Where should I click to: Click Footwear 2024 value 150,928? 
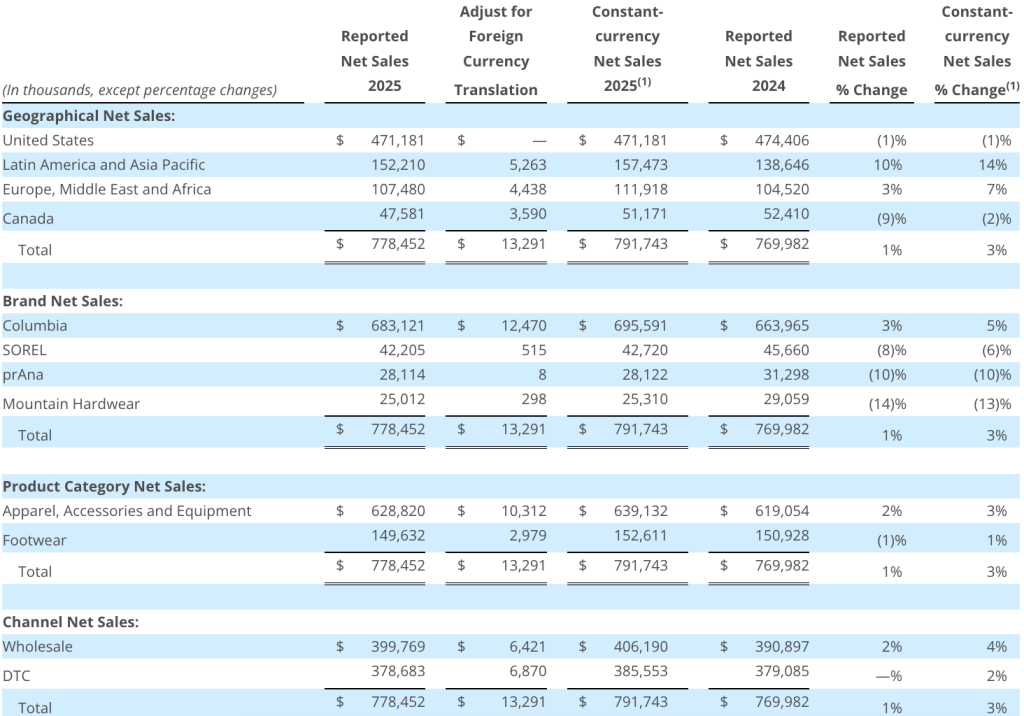coord(782,536)
